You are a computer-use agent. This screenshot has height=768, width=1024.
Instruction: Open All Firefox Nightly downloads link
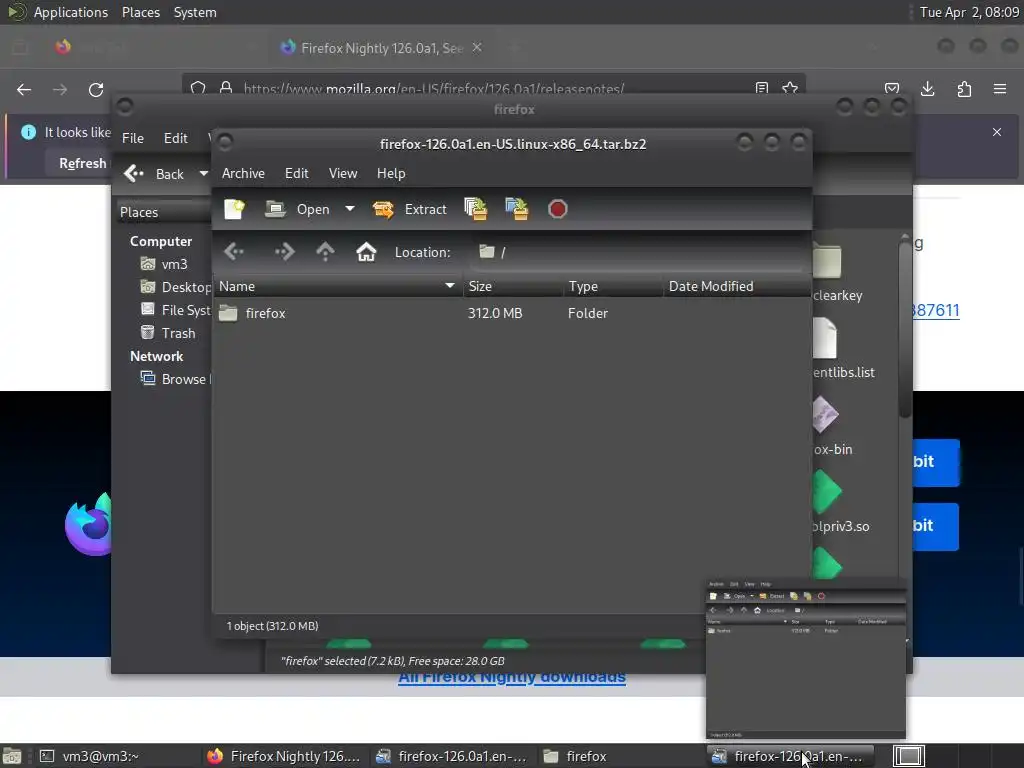(511, 677)
